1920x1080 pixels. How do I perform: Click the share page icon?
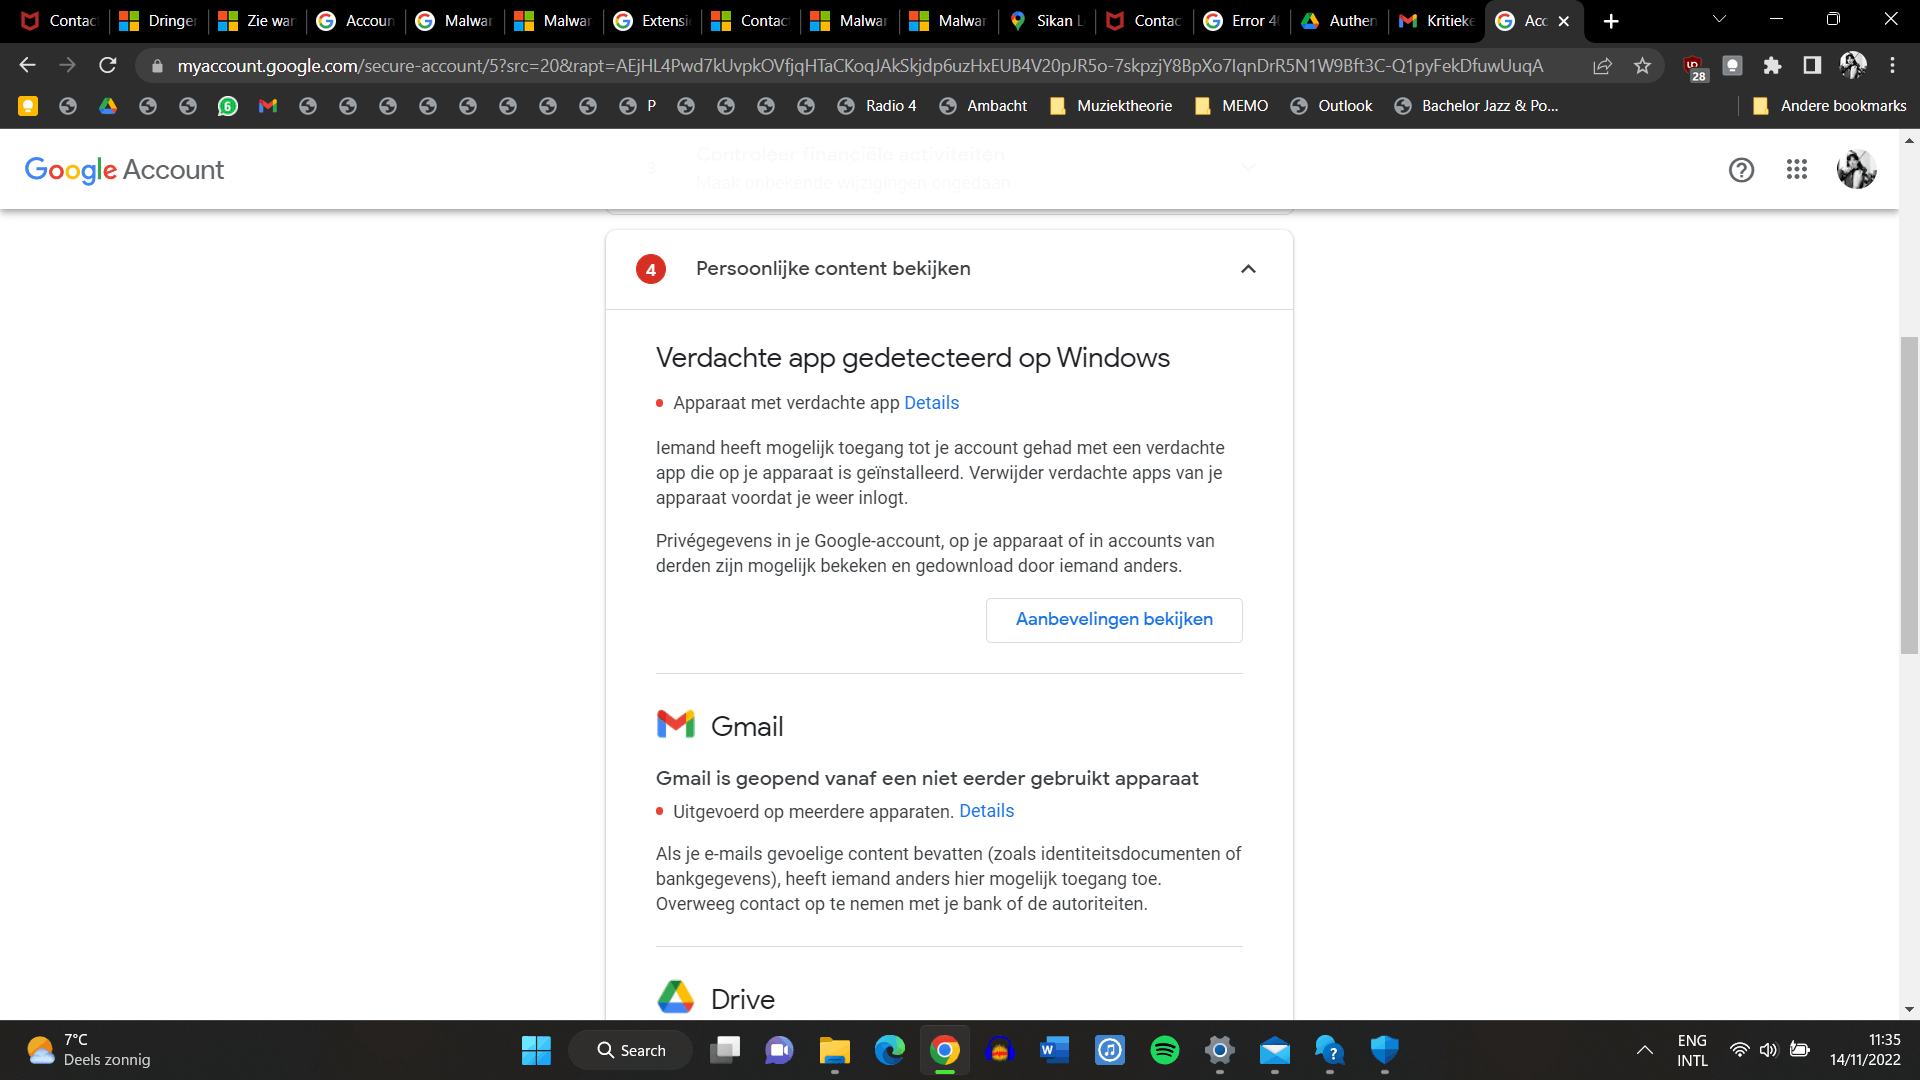(1602, 66)
